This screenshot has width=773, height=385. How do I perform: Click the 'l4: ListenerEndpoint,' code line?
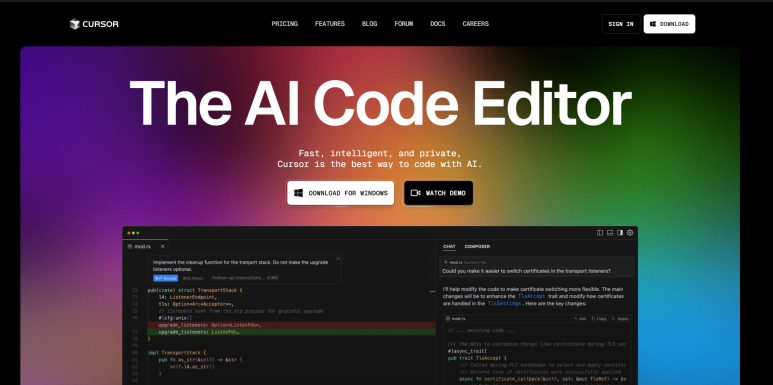click(x=187, y=297)
